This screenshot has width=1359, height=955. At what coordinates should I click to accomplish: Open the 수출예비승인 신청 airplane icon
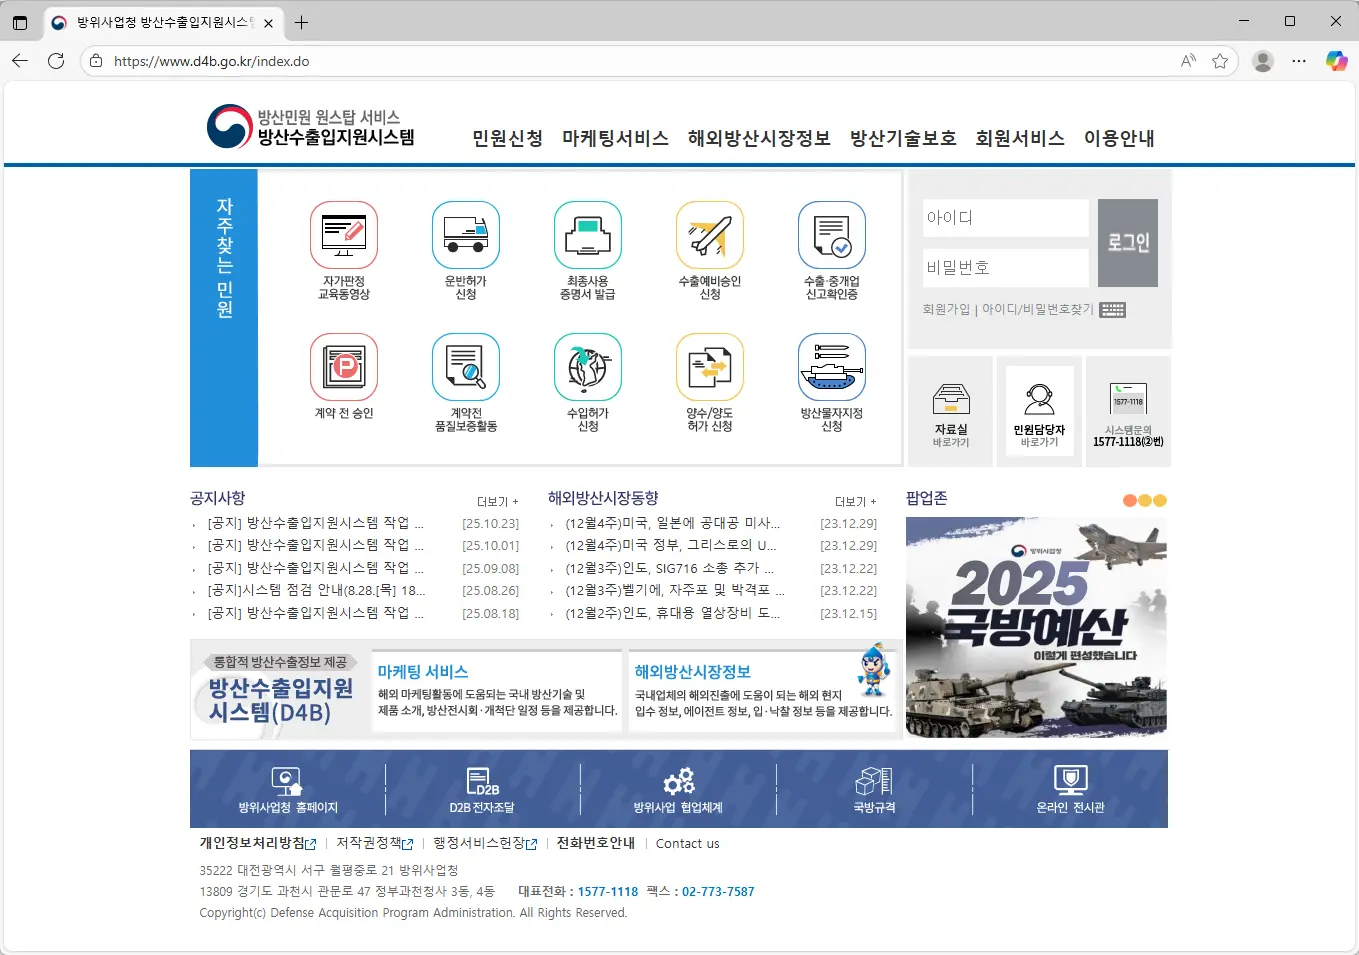click(x=710, y=236)
